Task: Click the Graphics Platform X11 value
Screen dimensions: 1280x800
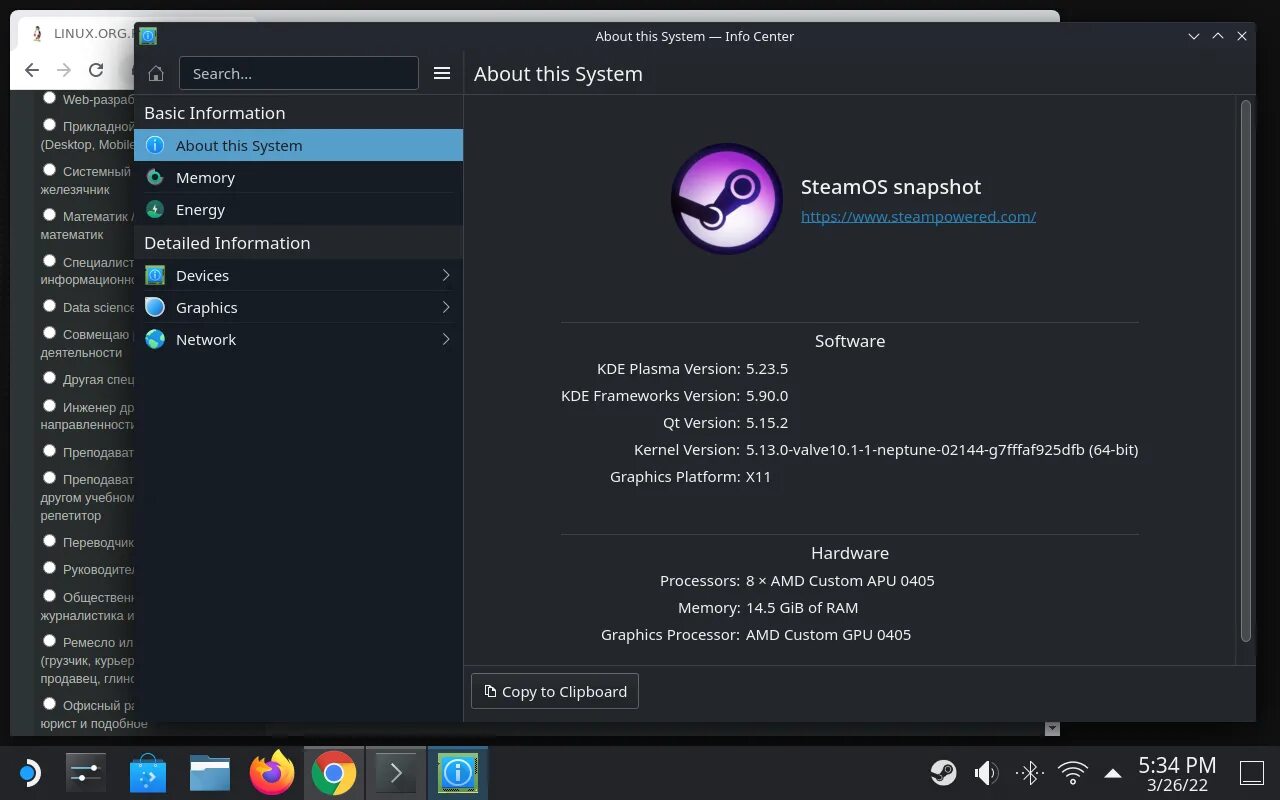Action: 759,477
